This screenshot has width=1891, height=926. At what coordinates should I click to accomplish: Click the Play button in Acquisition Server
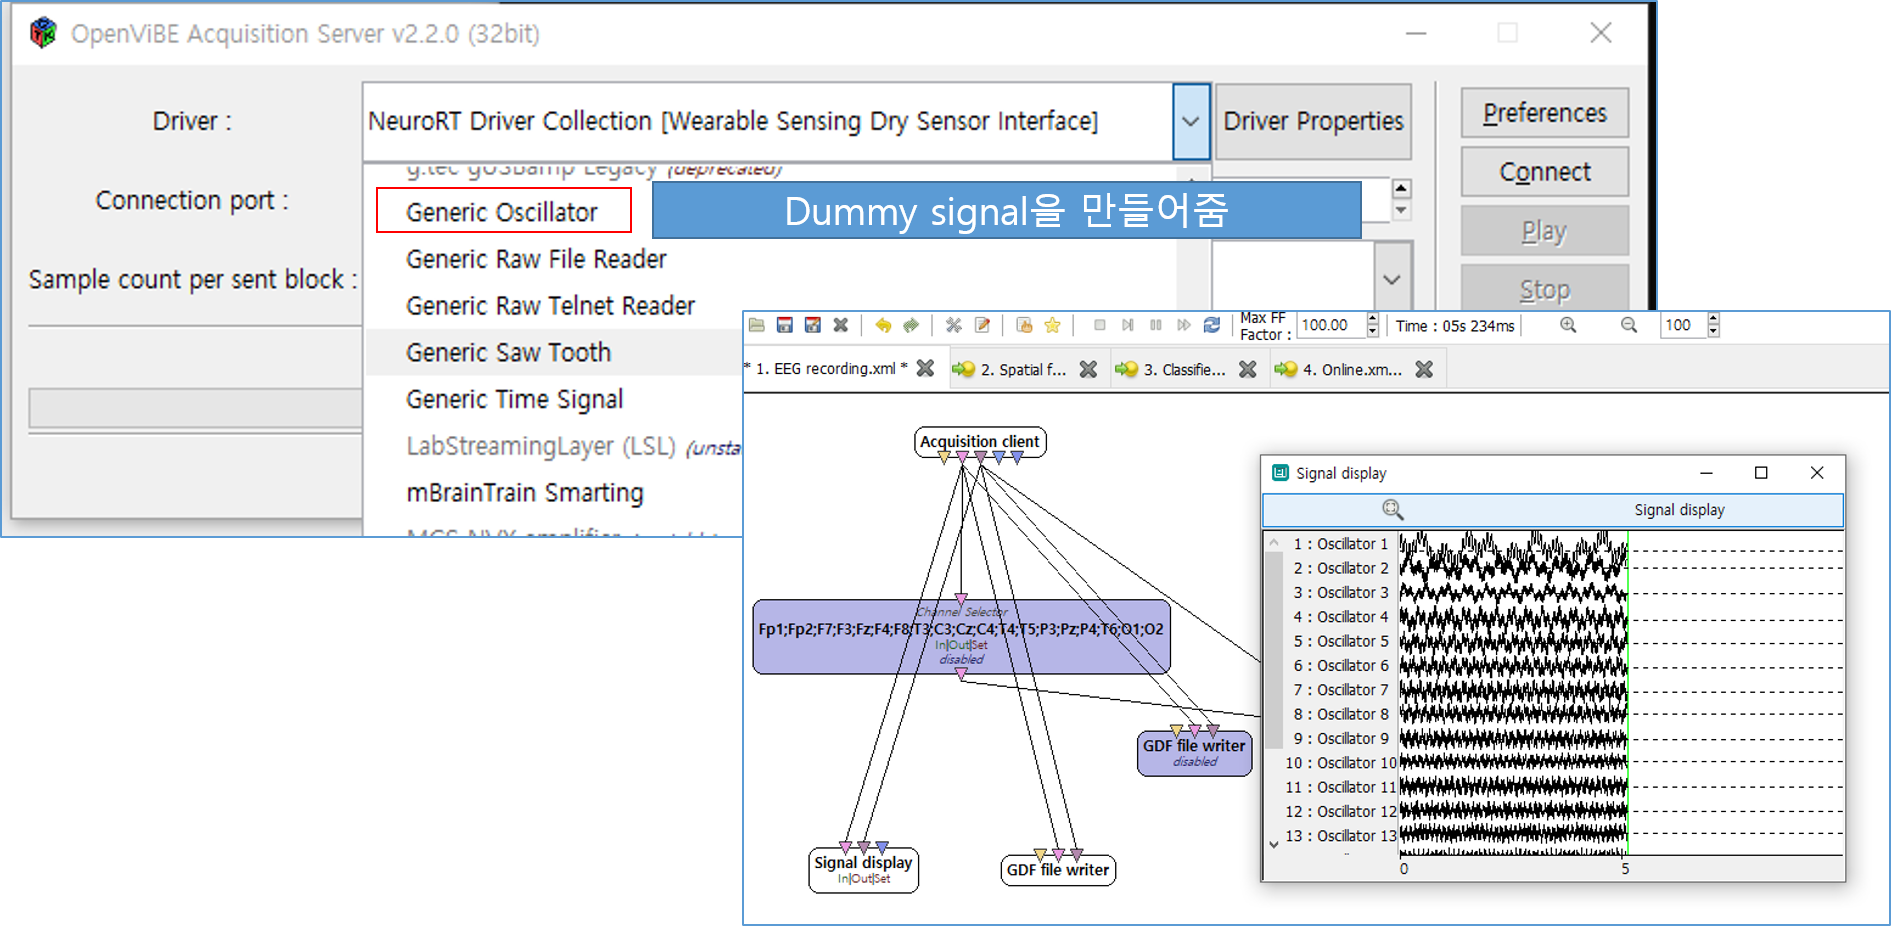[1545, 231]
